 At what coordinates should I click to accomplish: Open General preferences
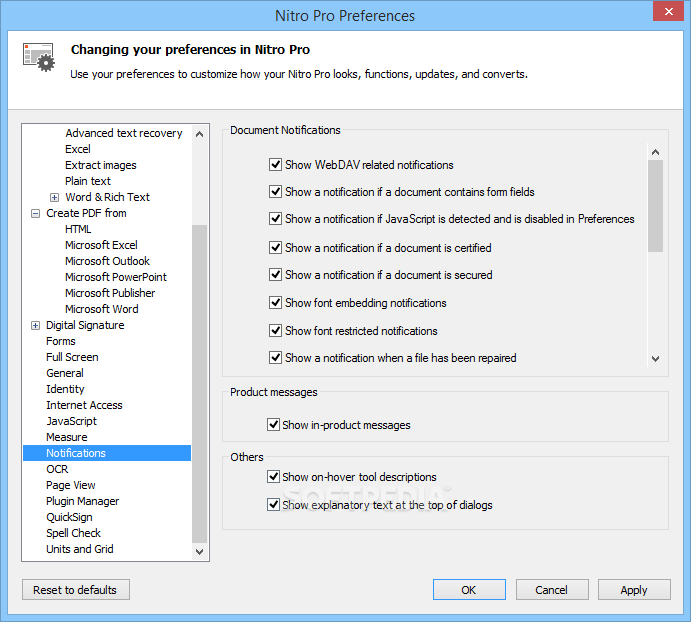65,373
